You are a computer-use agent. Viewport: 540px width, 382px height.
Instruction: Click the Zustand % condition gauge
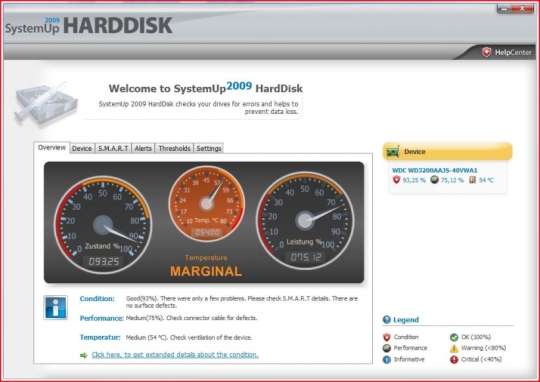103,225
